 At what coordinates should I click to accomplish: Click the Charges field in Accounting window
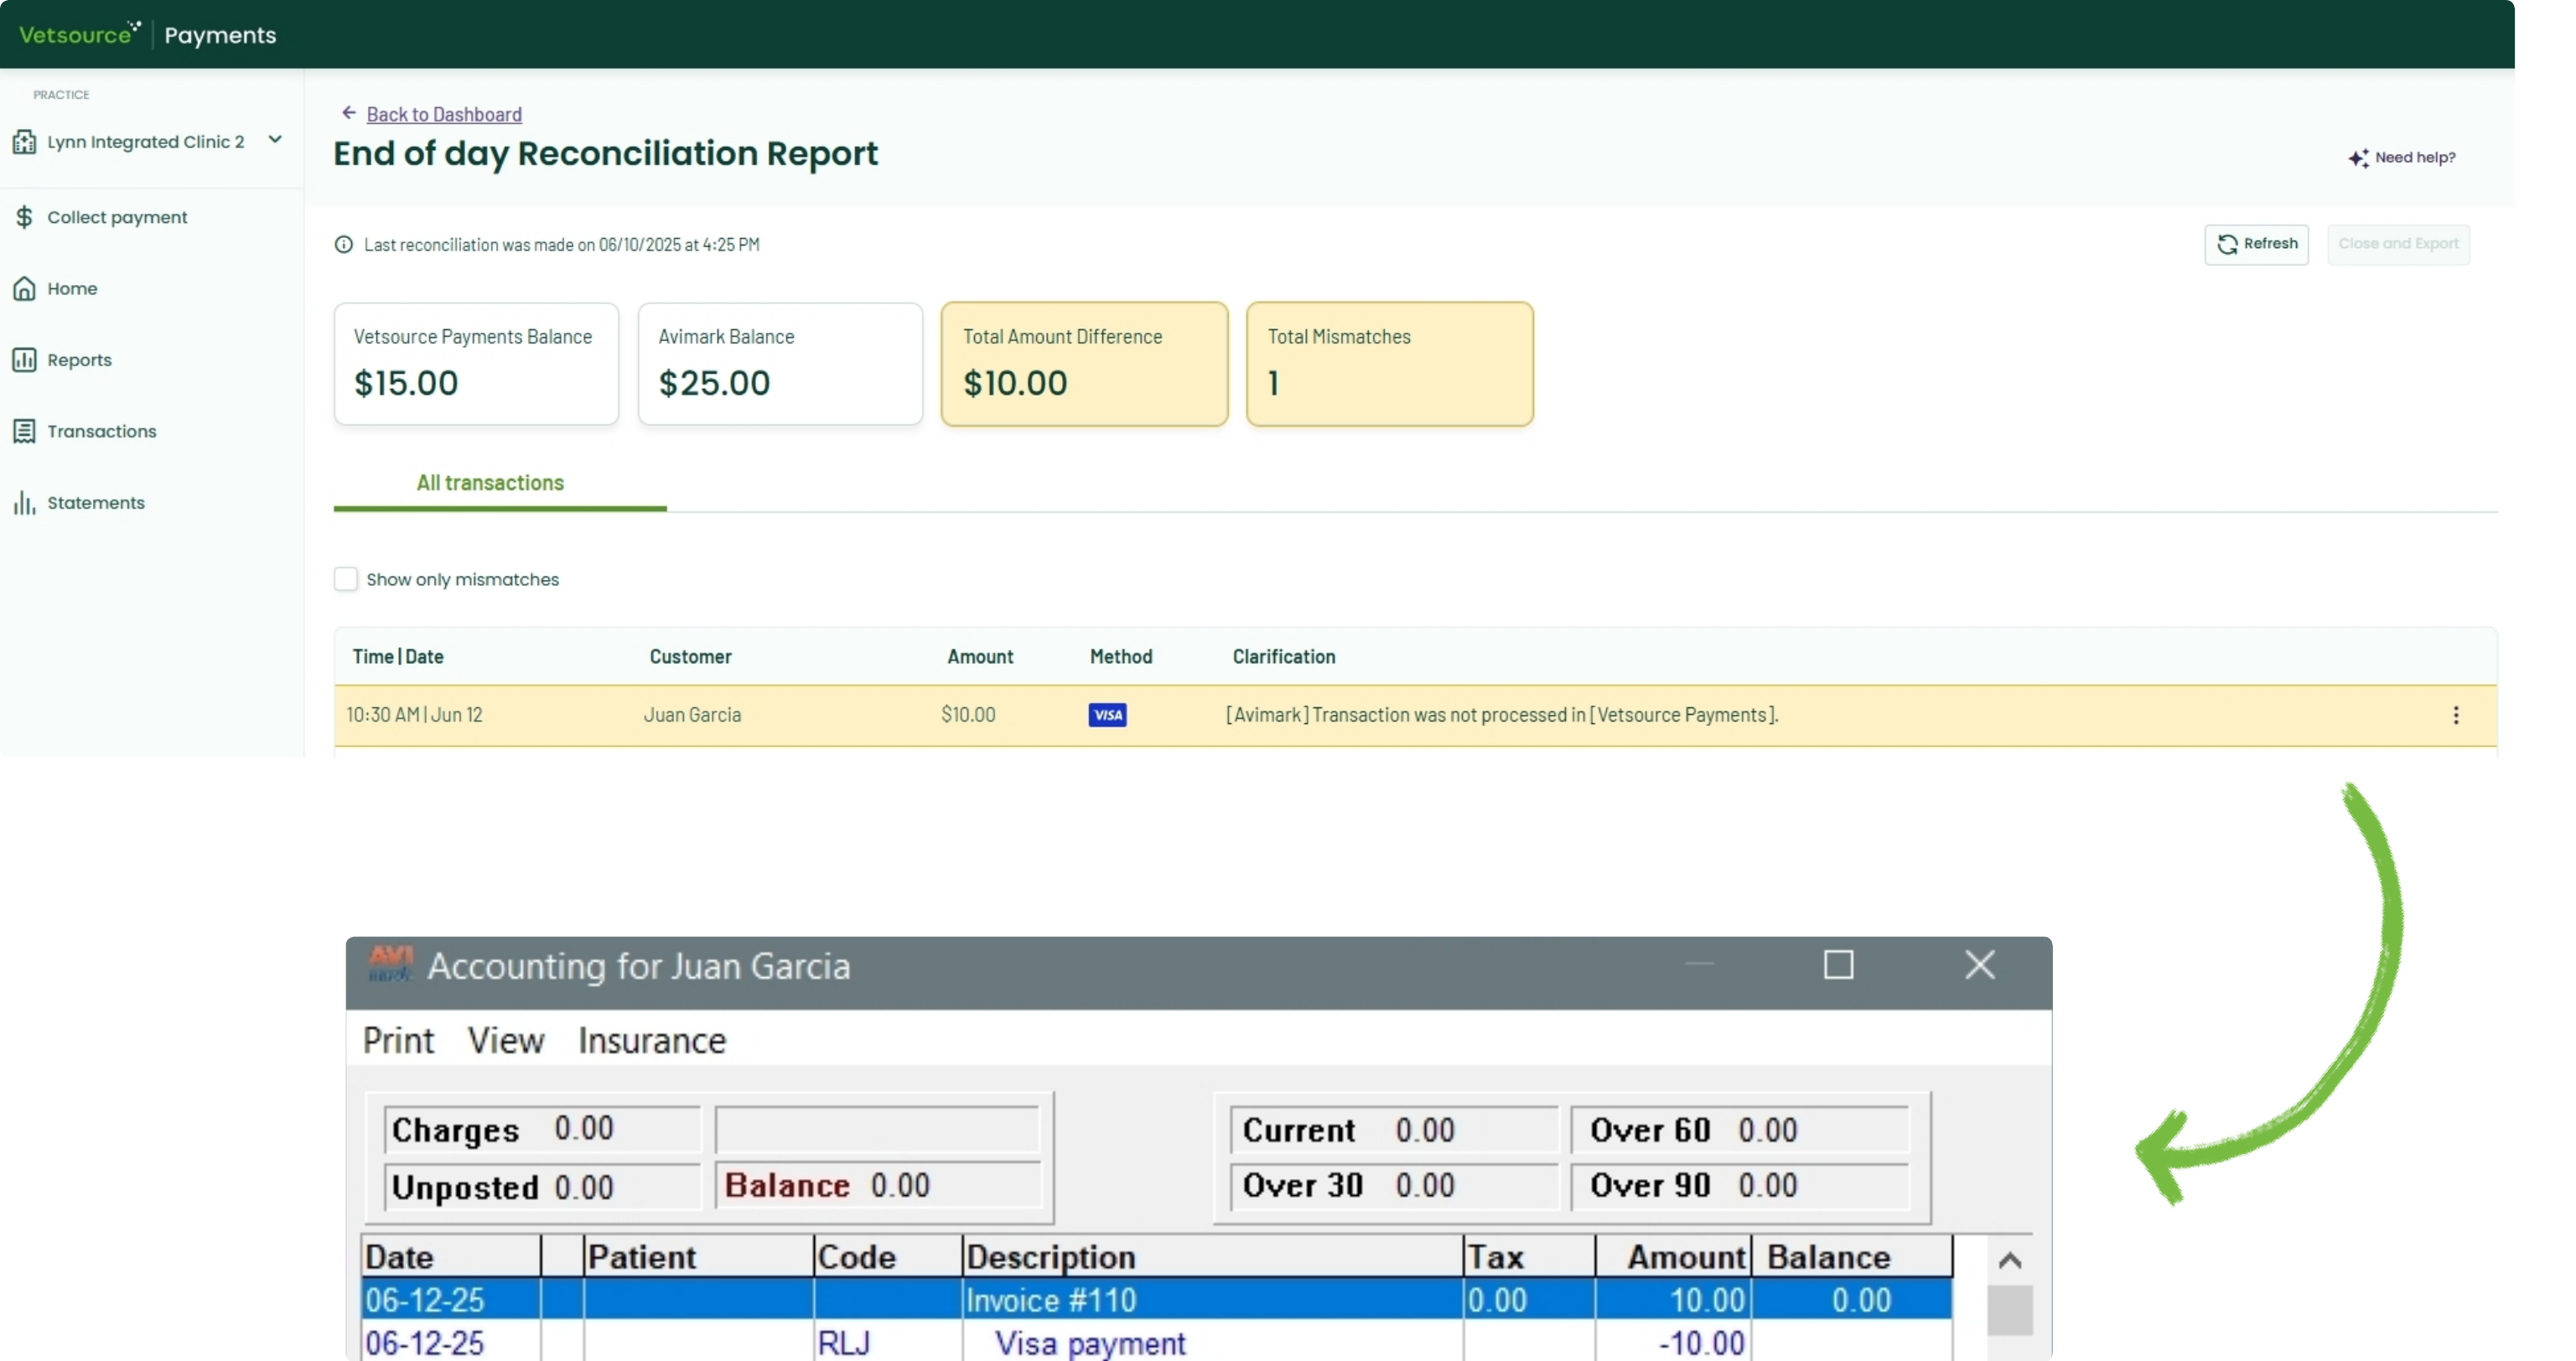click(x=542, y=1129)
